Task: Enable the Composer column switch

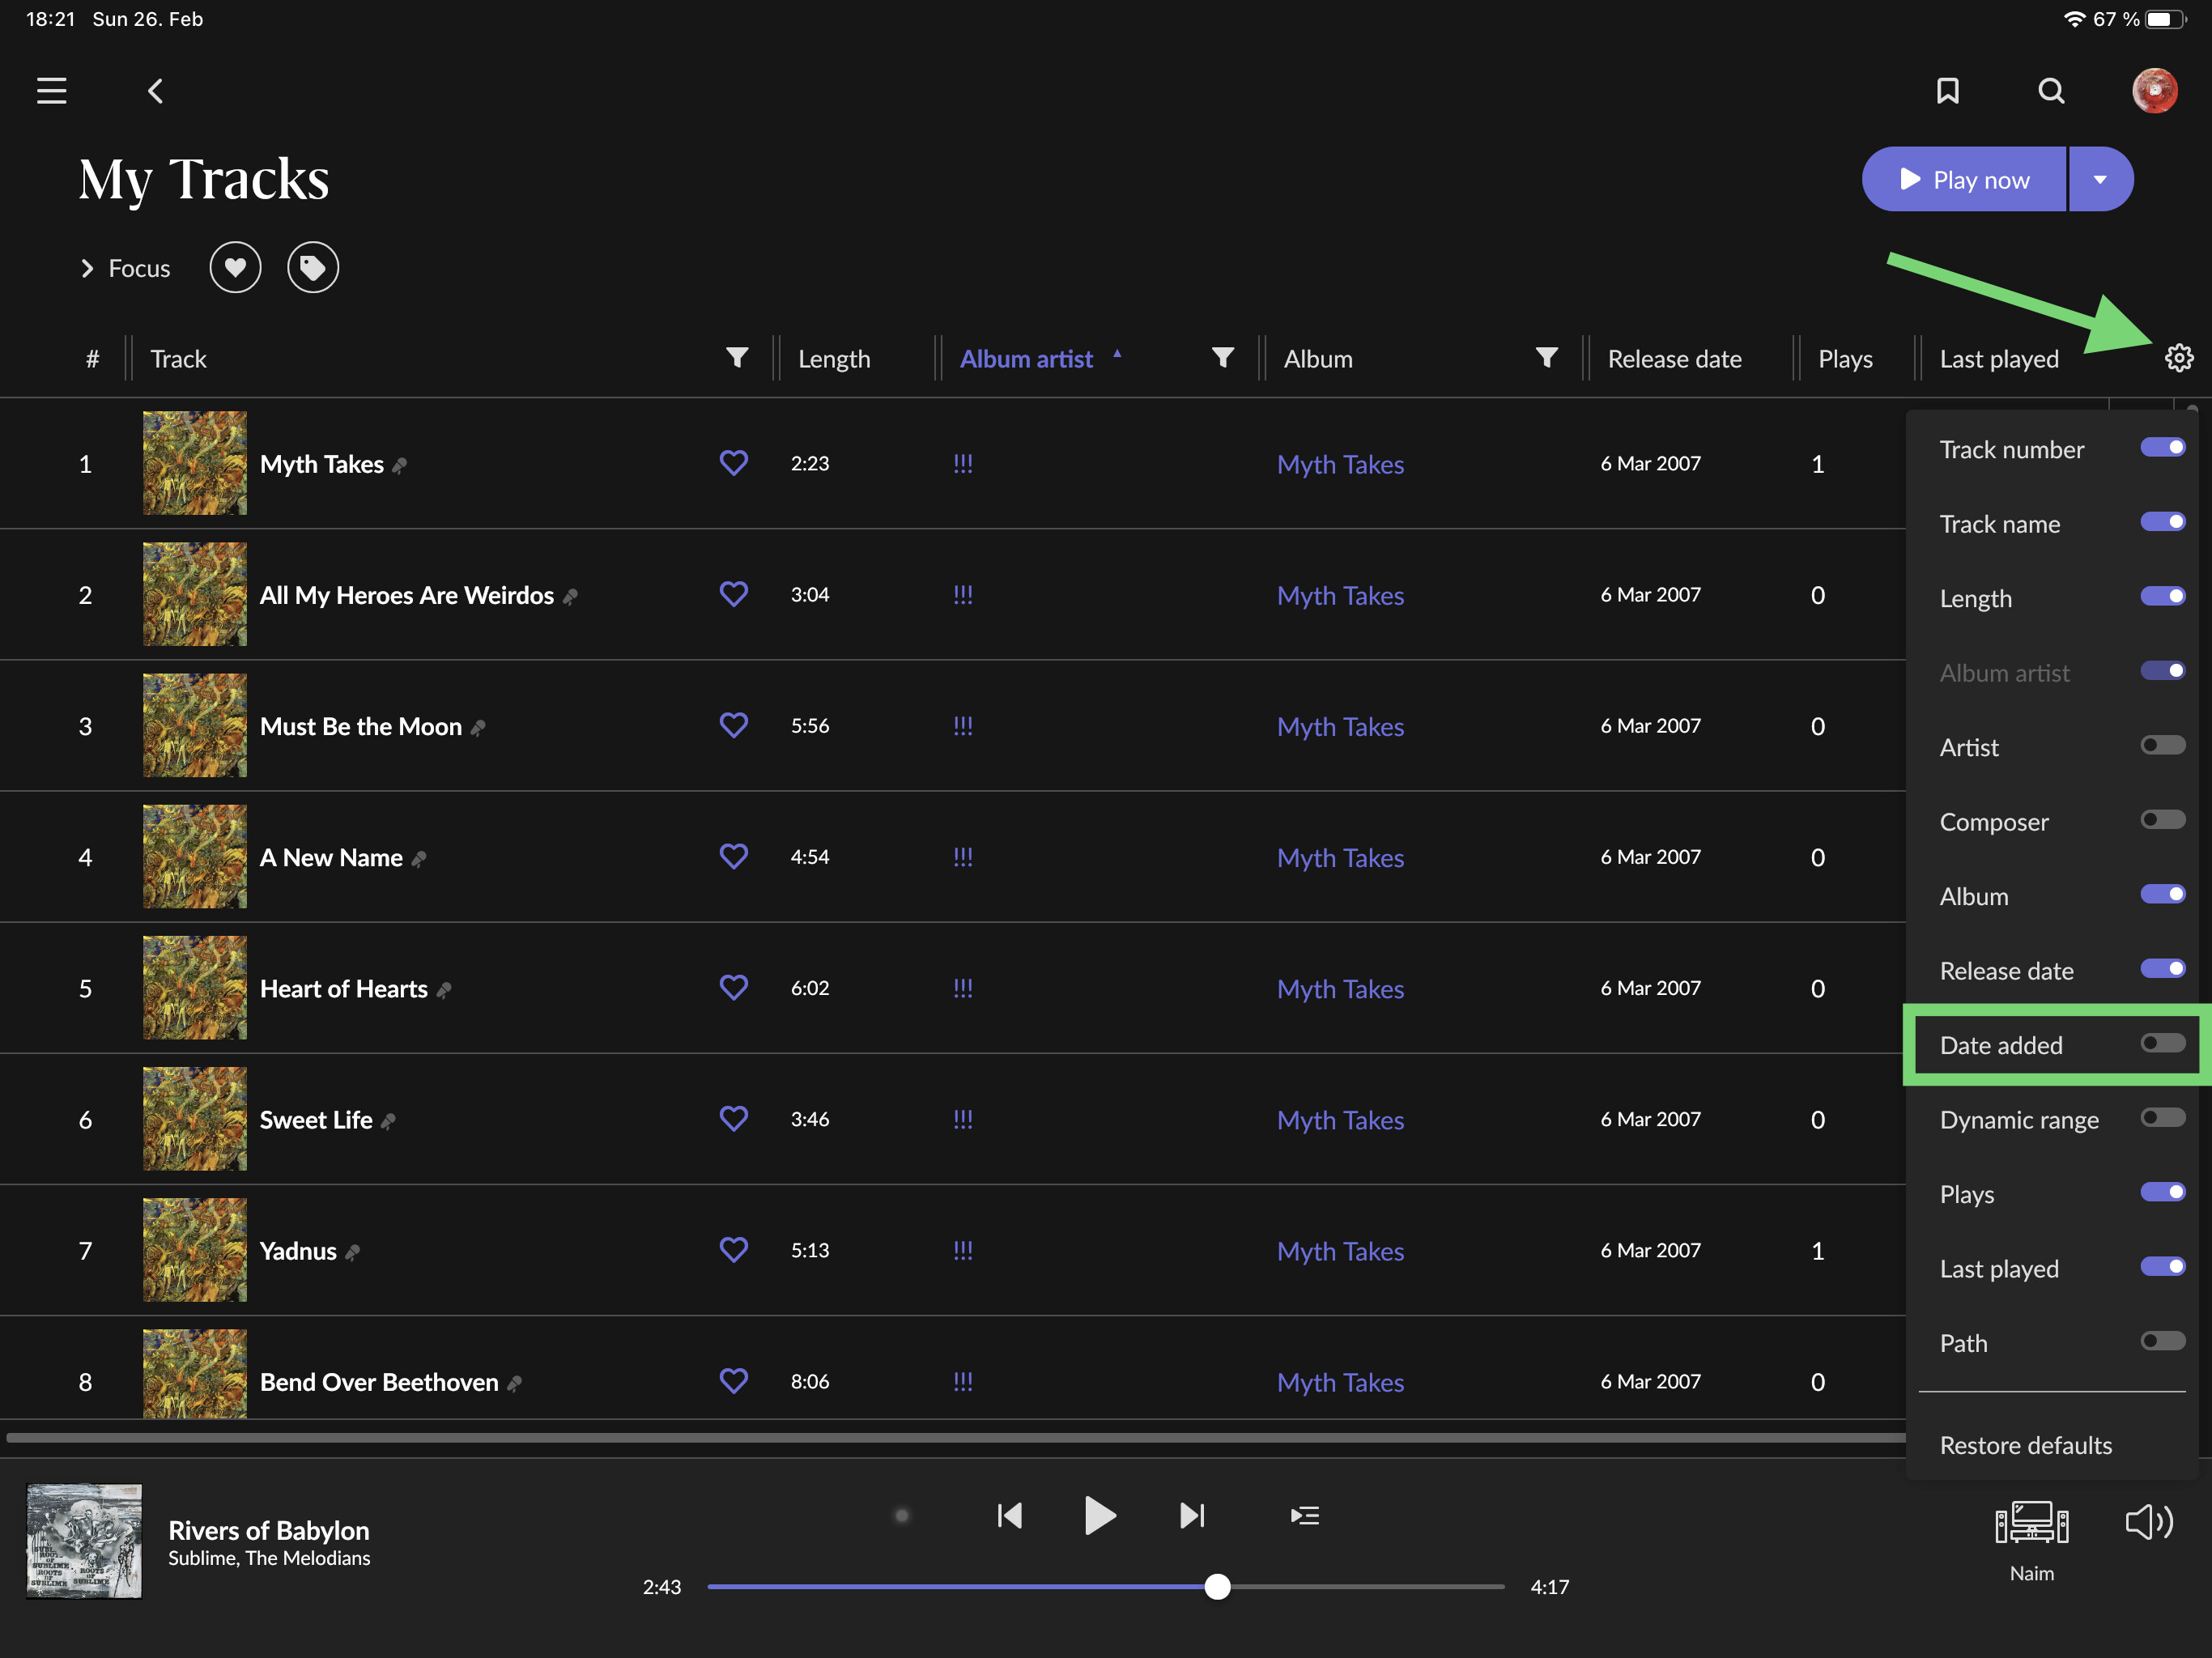Action: click(x=2162, y=820)
